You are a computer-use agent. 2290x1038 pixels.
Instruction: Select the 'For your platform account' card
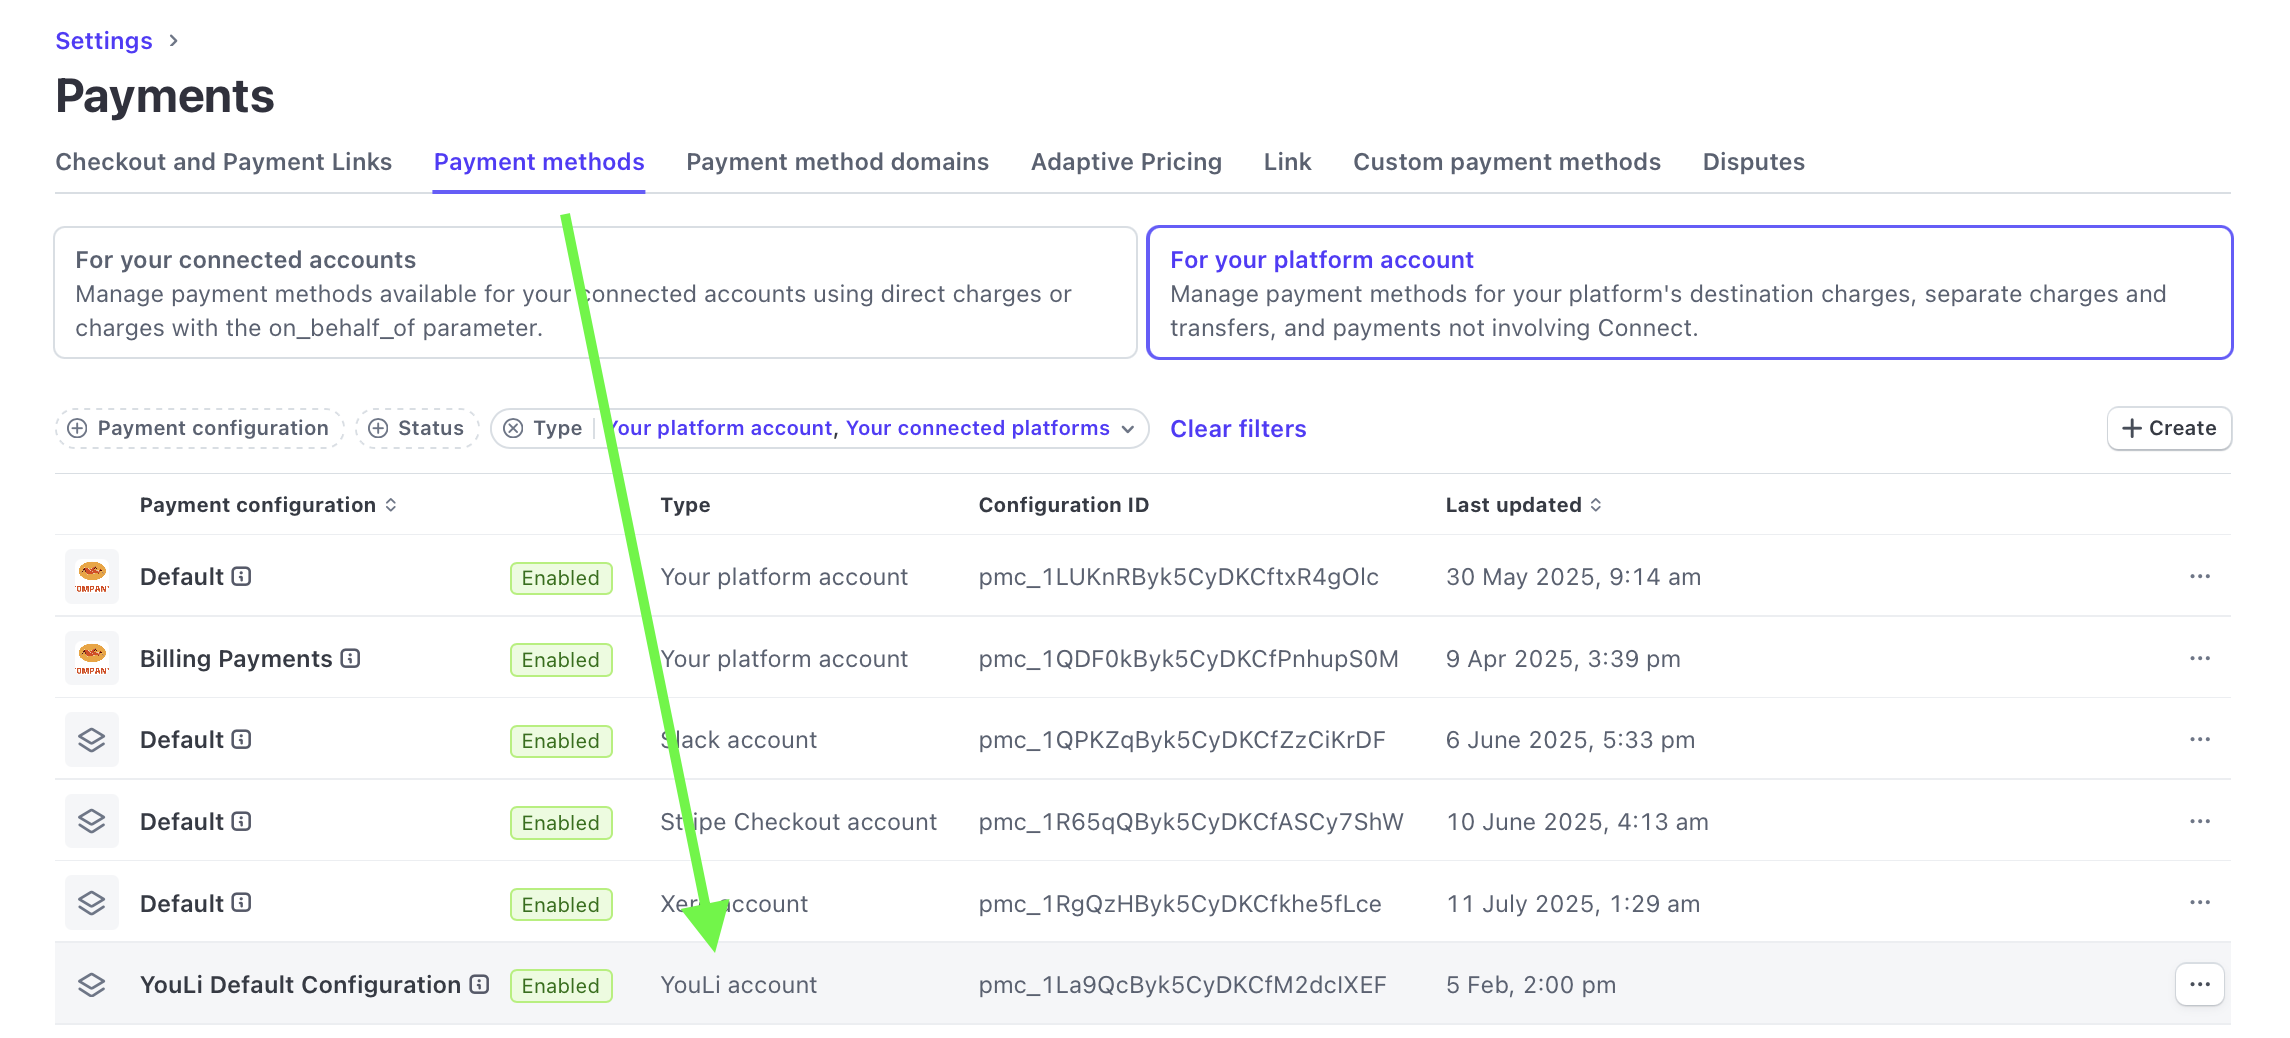coord(1688,293)
